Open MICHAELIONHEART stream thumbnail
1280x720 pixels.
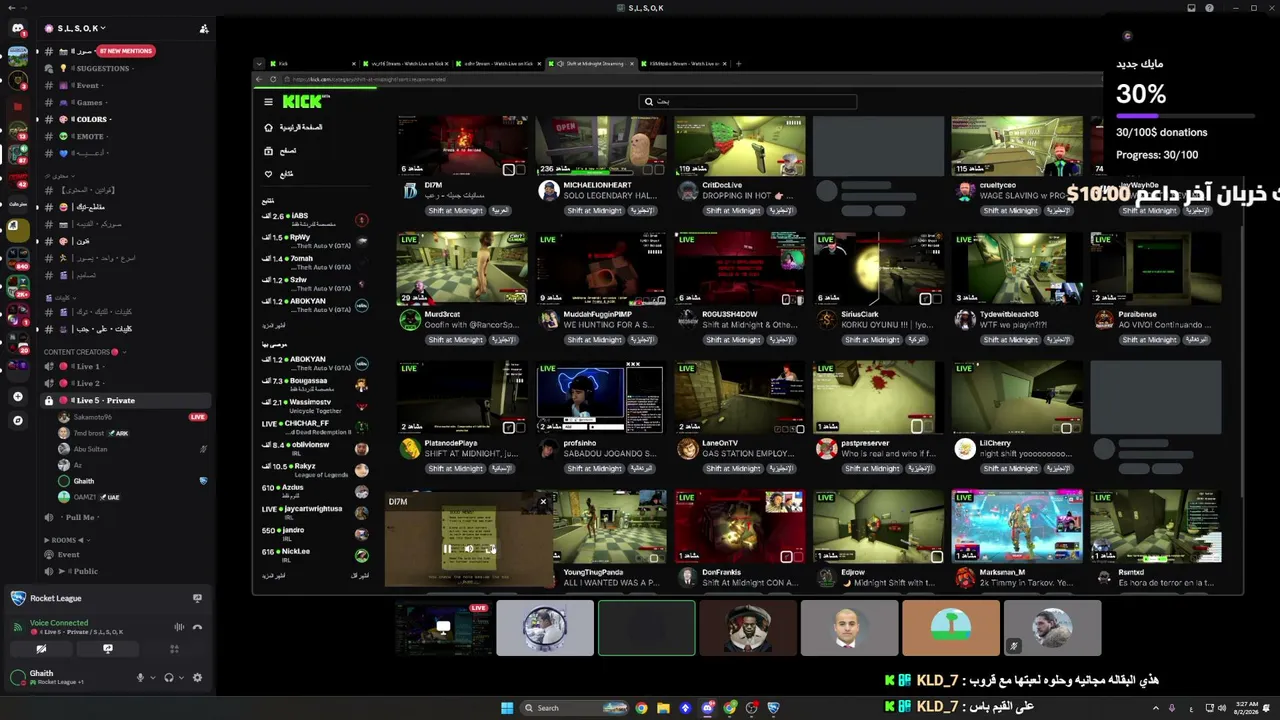[601, 146]
